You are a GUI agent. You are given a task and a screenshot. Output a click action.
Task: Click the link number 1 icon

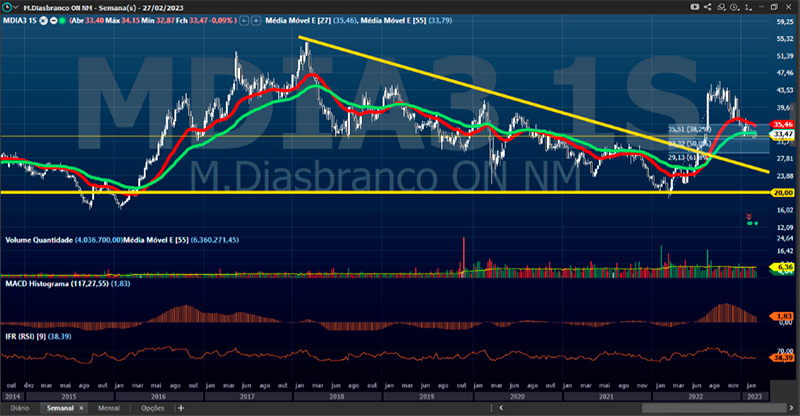747,7
